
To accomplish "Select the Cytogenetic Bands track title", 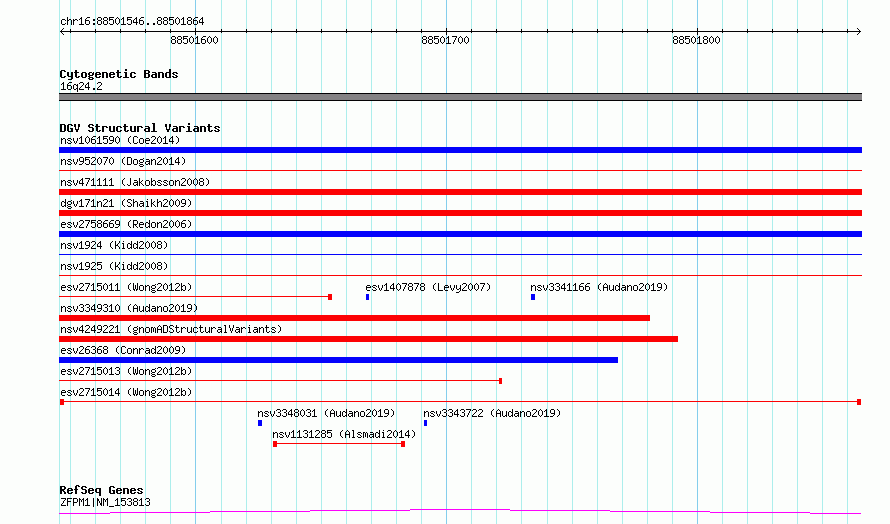I will click(x=119, y=74).
